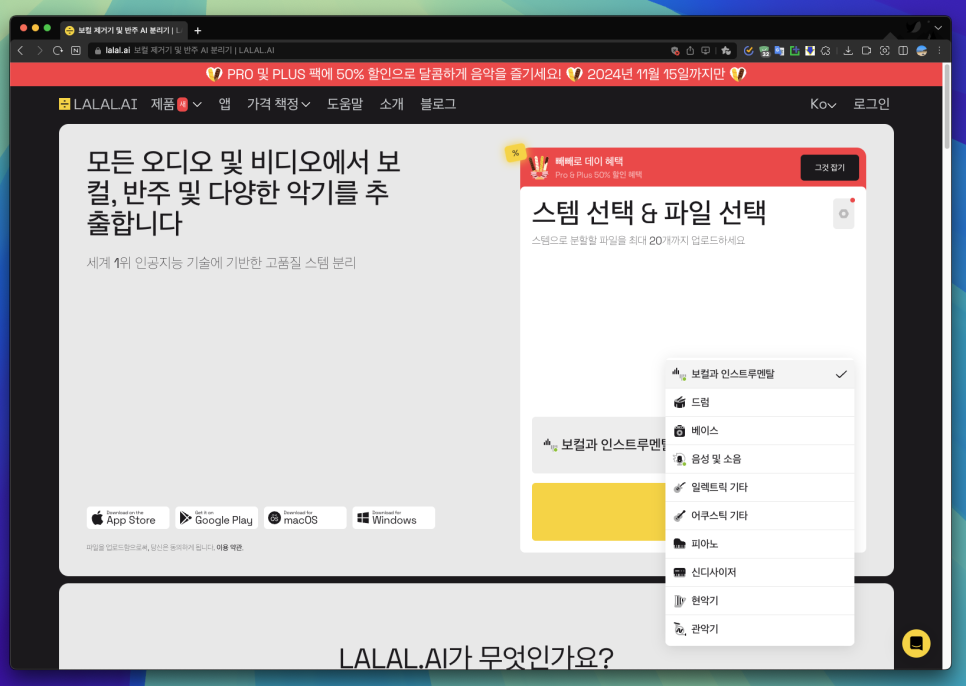Viewport: 966px width, 686px height.
Task: Click the percent discount badge
Action: coord(515,153)
